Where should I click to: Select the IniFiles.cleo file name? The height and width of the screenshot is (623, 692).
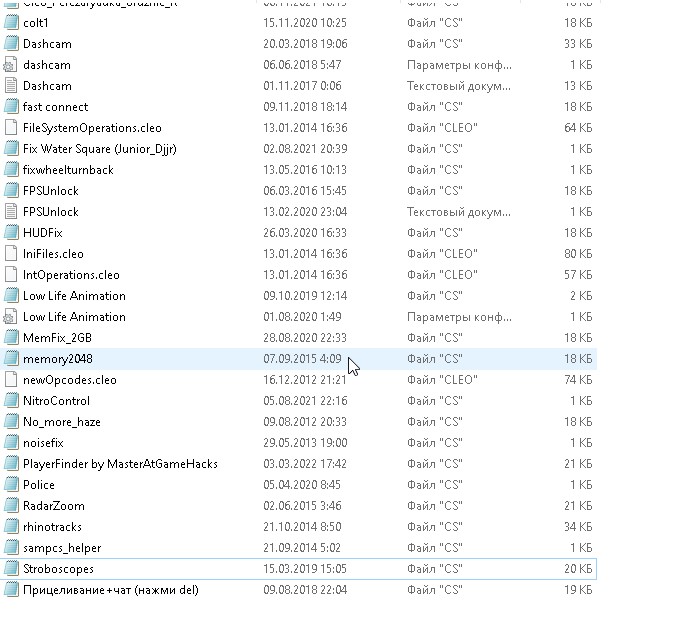(x=53, y=254)
